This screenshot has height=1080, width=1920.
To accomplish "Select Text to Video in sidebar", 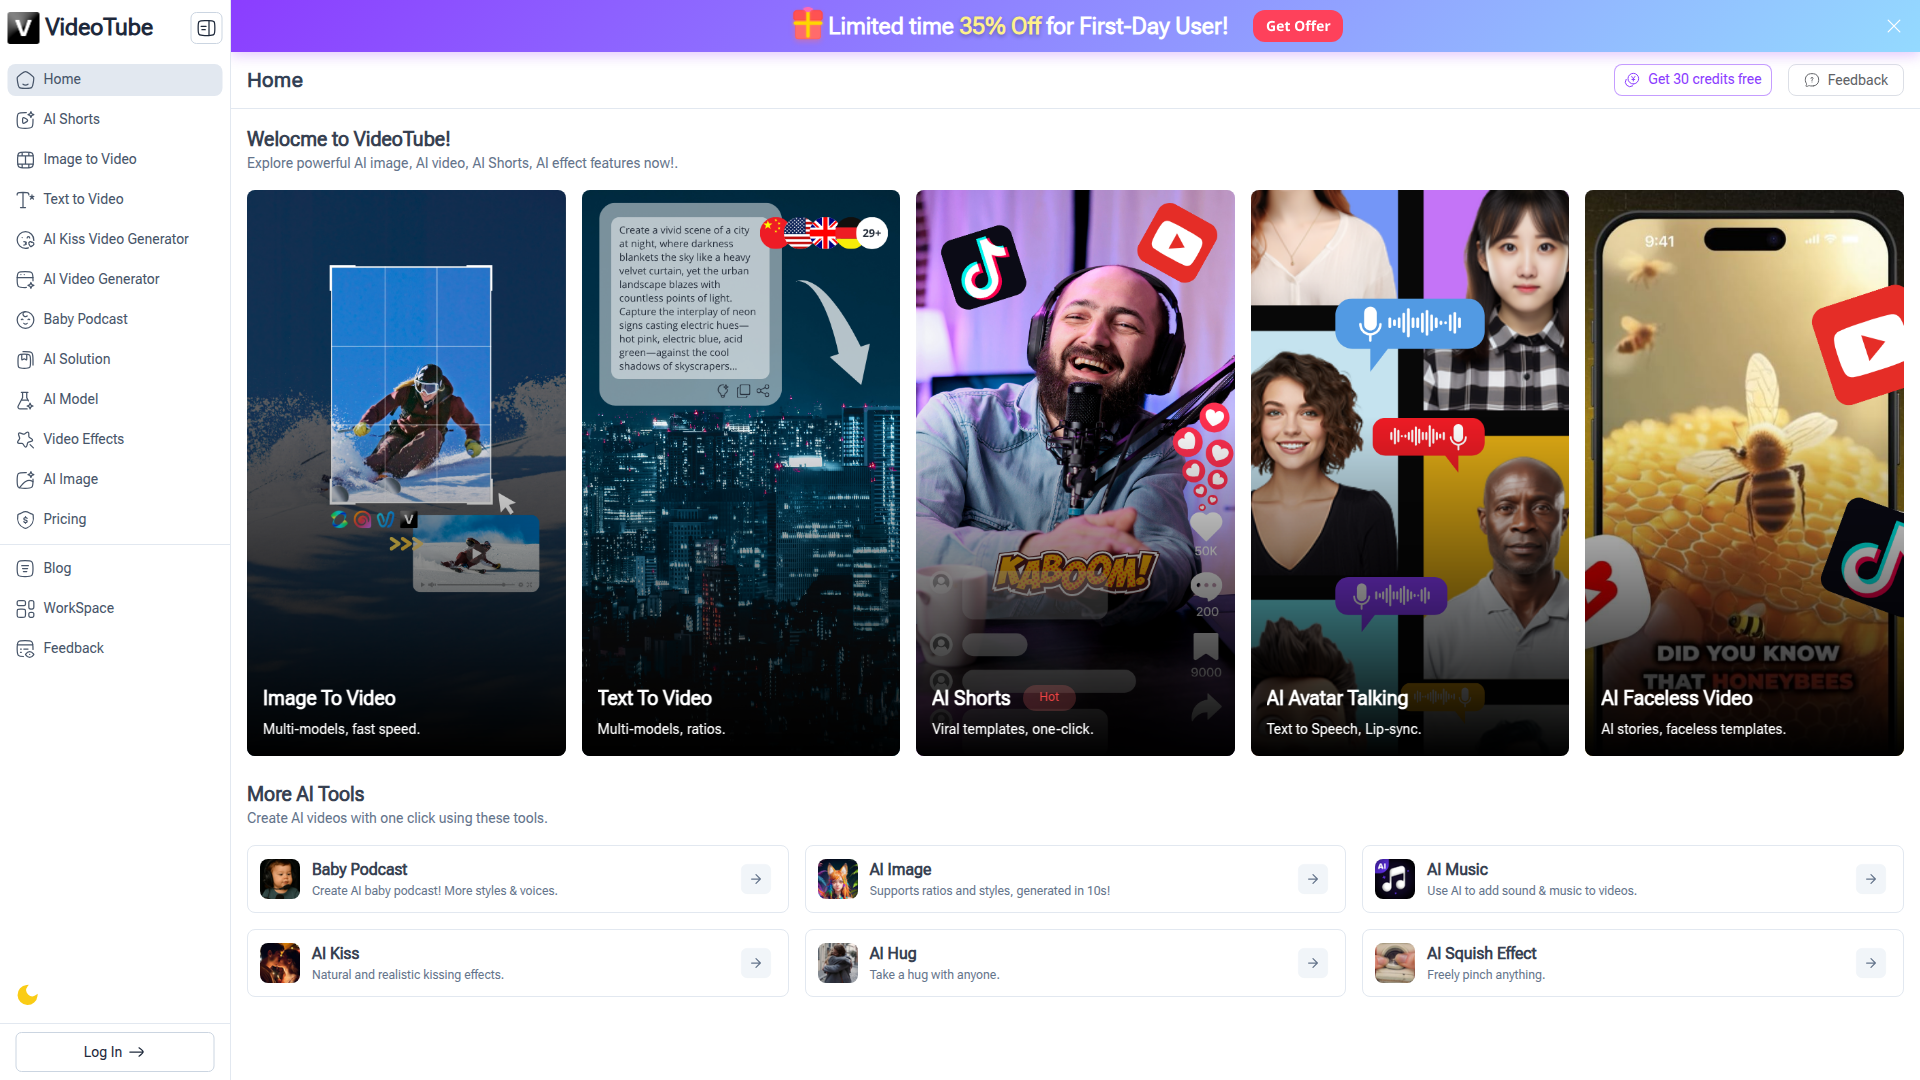I will [115, 199].
